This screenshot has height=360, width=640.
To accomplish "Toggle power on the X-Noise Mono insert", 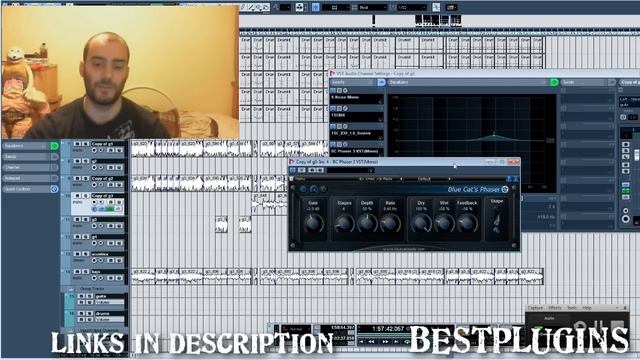I will coord(333,91).
